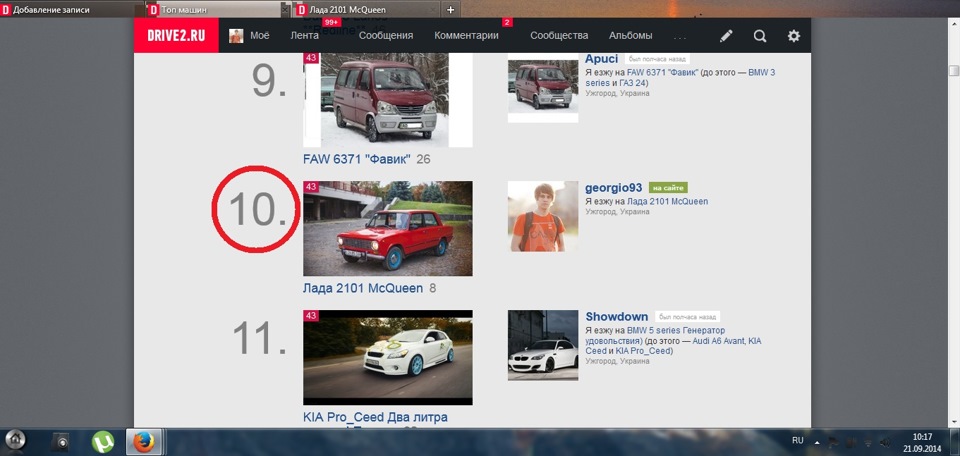Show hidden tray icons arrow
Screen dimensions: 960x456
(817, 441)
